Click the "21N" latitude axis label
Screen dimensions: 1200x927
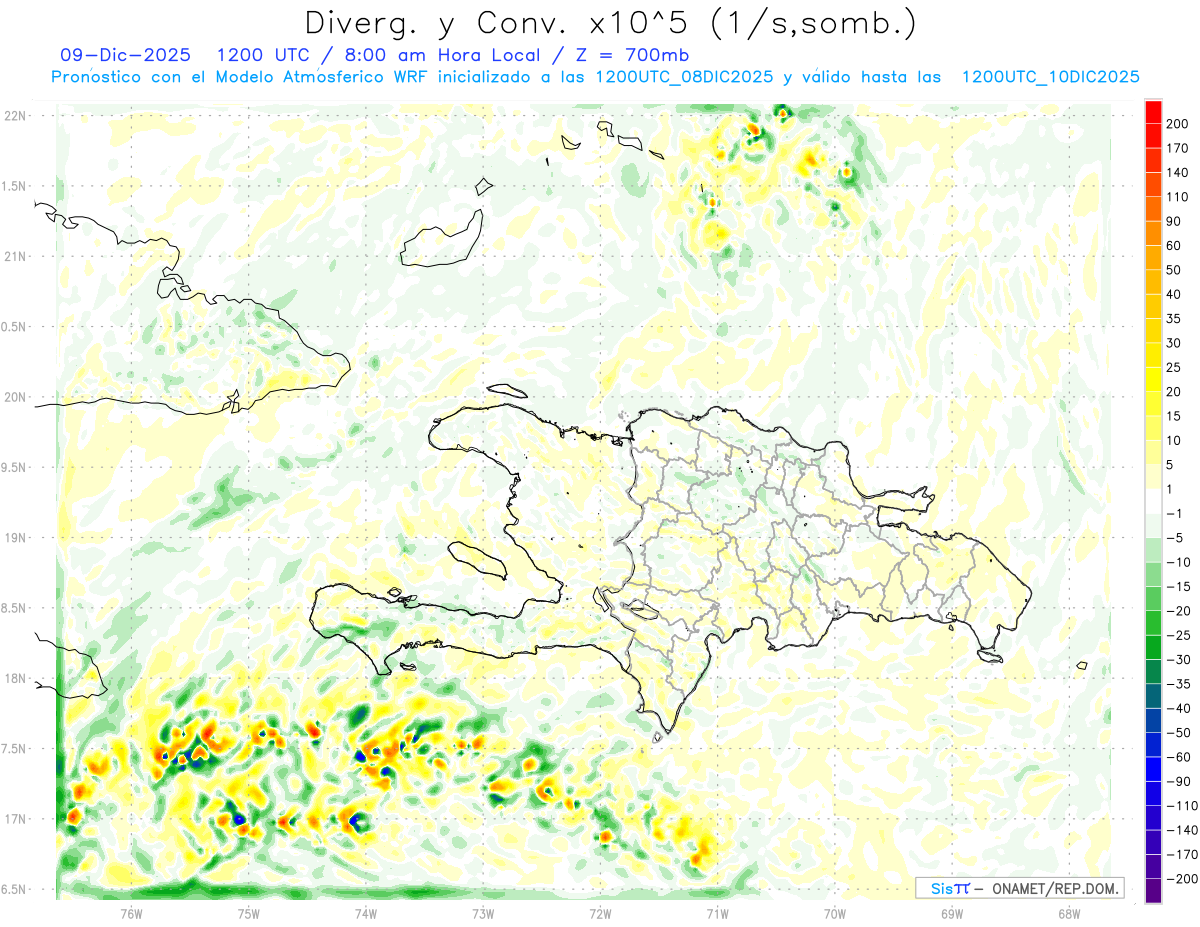(x=15, y=256)
